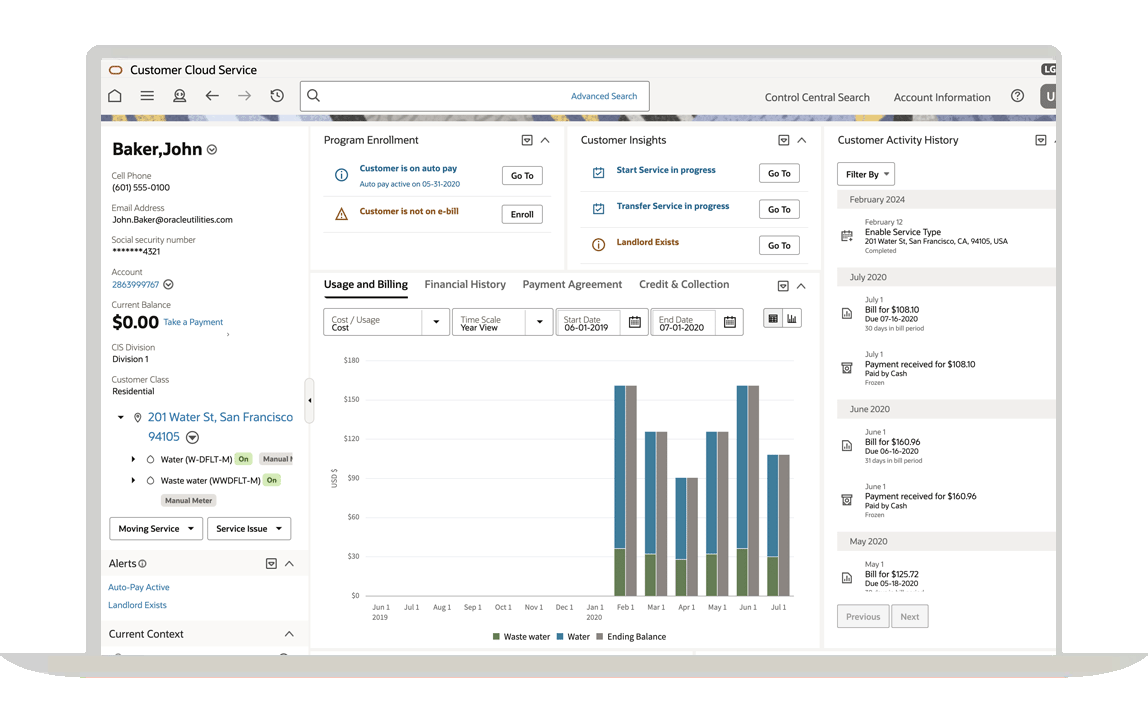Switch to table data view
This screenshot has width=1148, height=724.
(x=773, y=319)
